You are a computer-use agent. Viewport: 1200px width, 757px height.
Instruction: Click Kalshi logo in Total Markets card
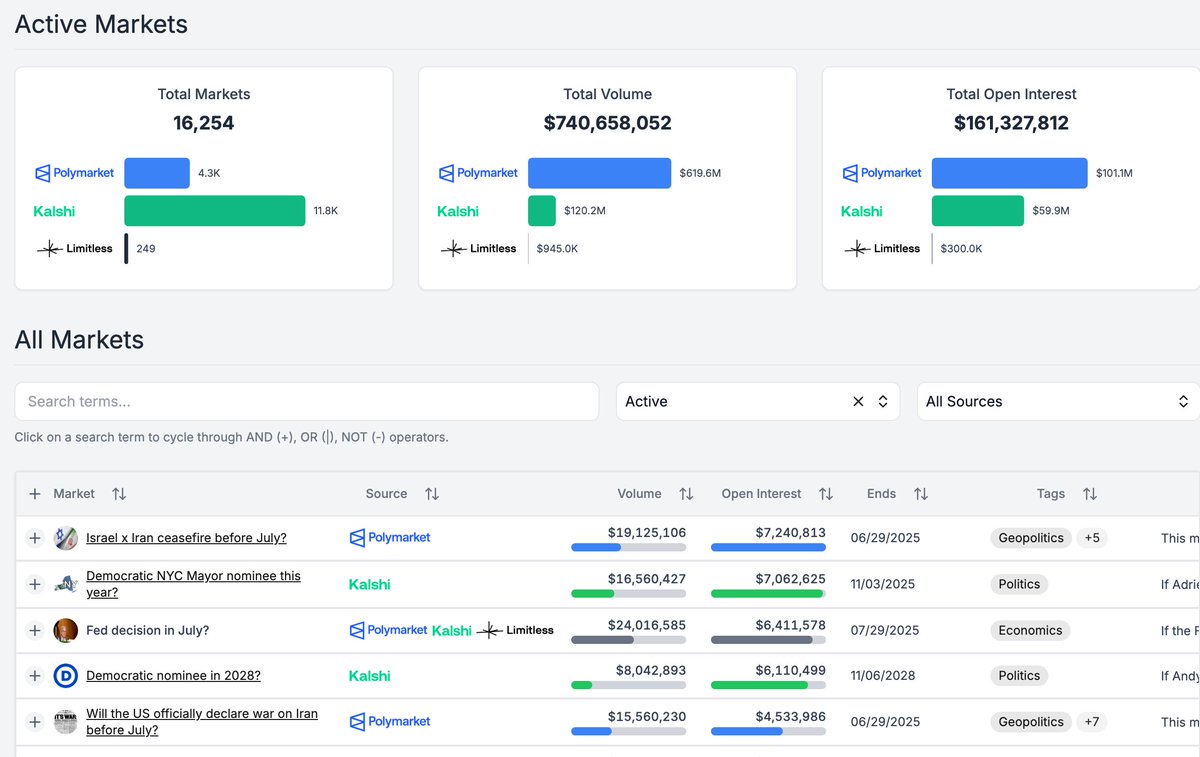54,211
